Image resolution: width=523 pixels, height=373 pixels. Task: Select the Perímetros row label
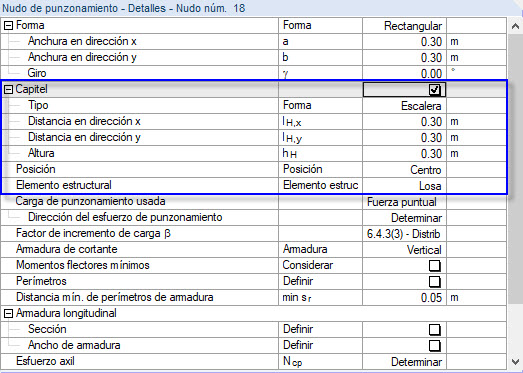click(x=41, y=281)
